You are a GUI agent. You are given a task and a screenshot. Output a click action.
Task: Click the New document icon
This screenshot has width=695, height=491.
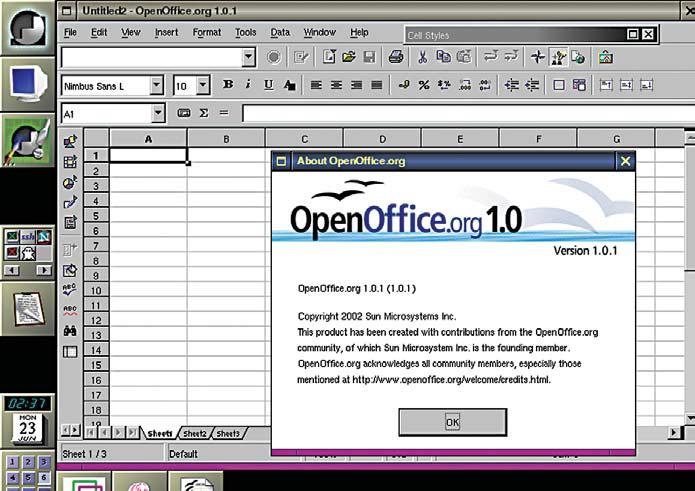328,57
